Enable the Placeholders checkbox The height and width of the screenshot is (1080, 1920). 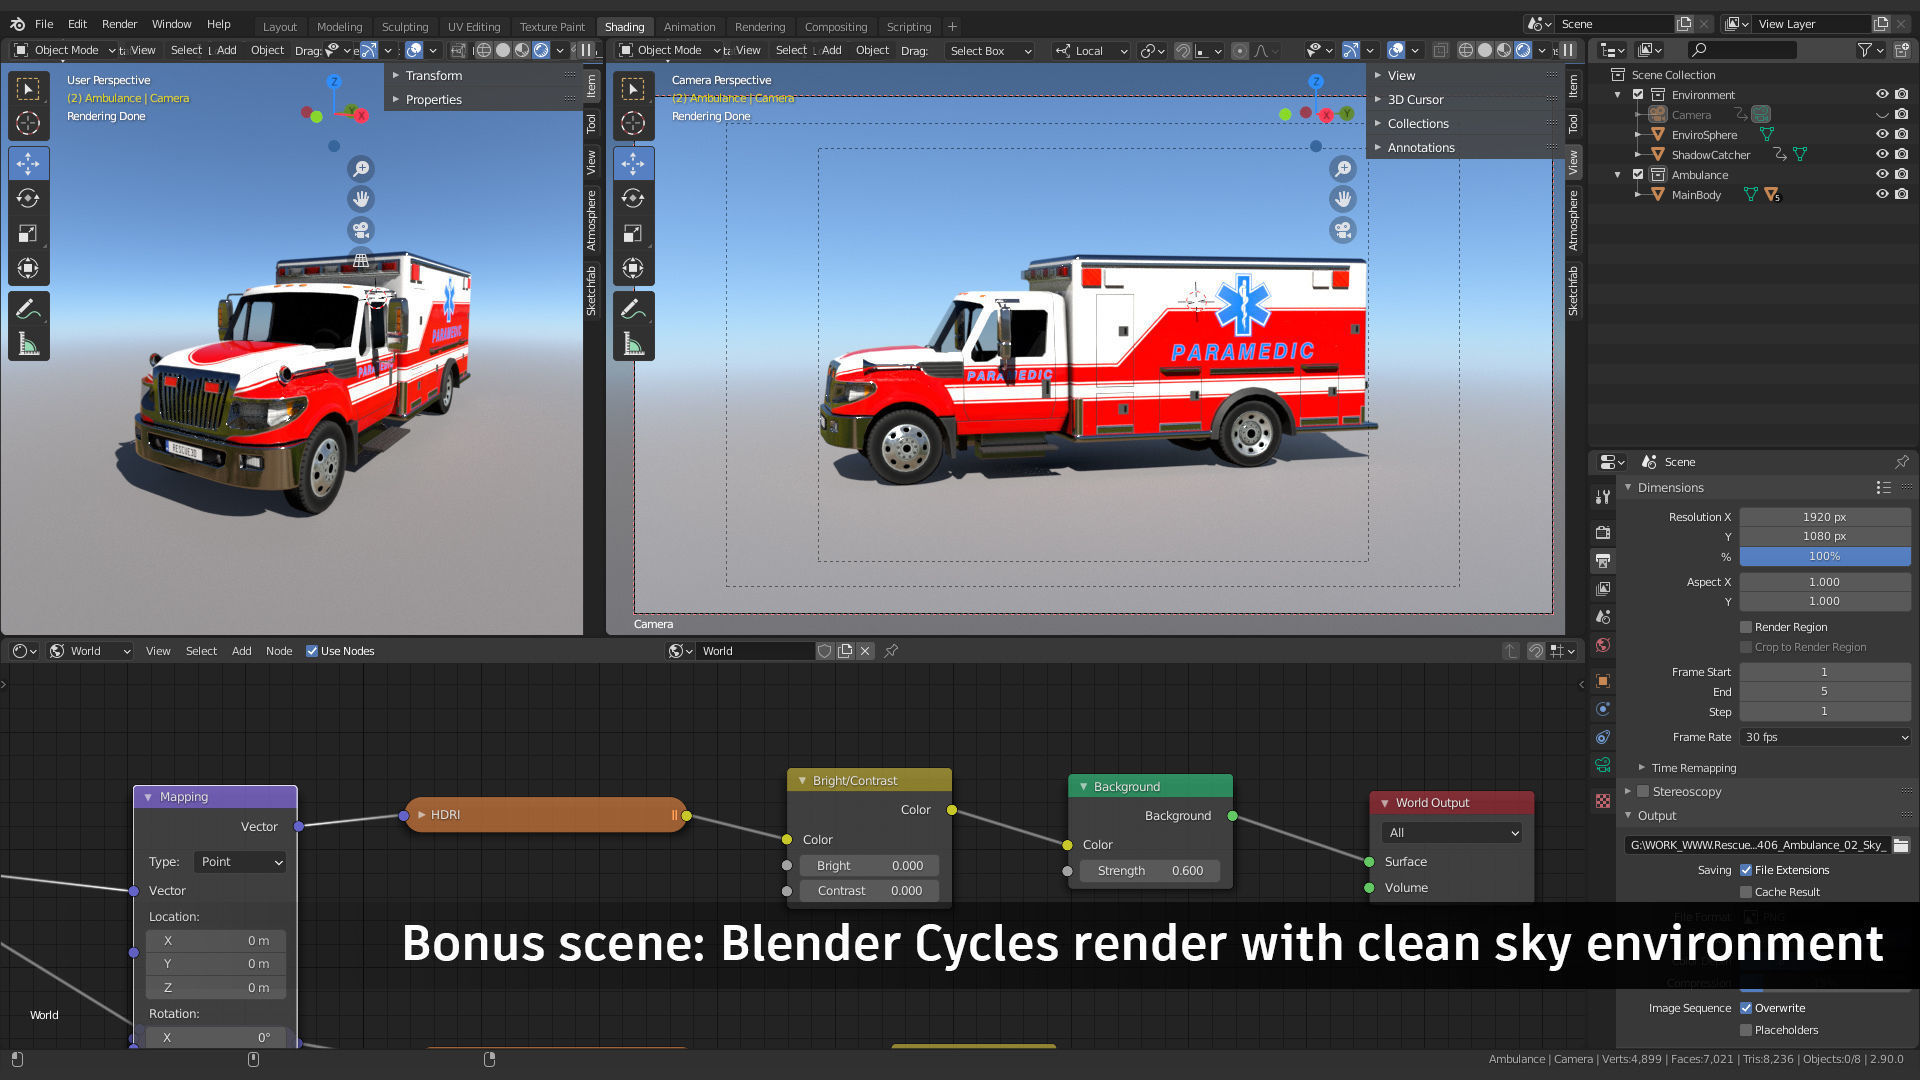tap(1746, 1030)
